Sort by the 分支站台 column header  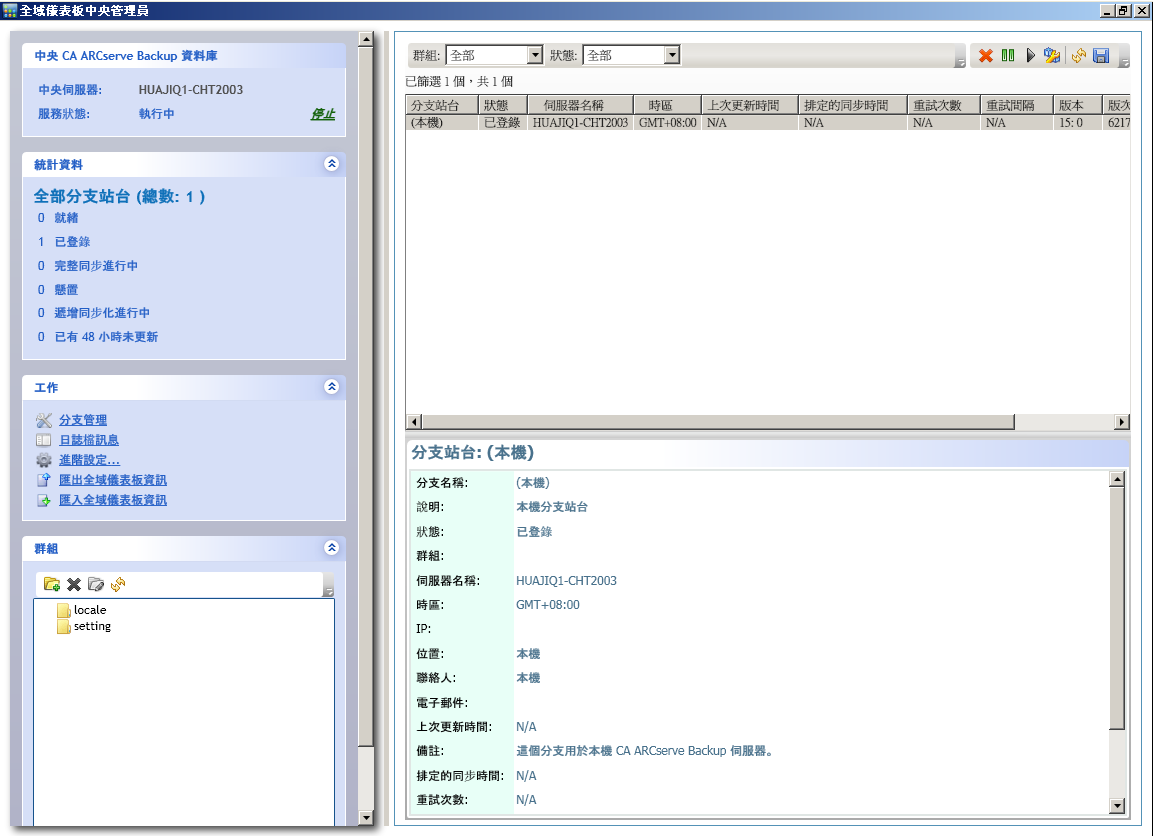(442, 105)
